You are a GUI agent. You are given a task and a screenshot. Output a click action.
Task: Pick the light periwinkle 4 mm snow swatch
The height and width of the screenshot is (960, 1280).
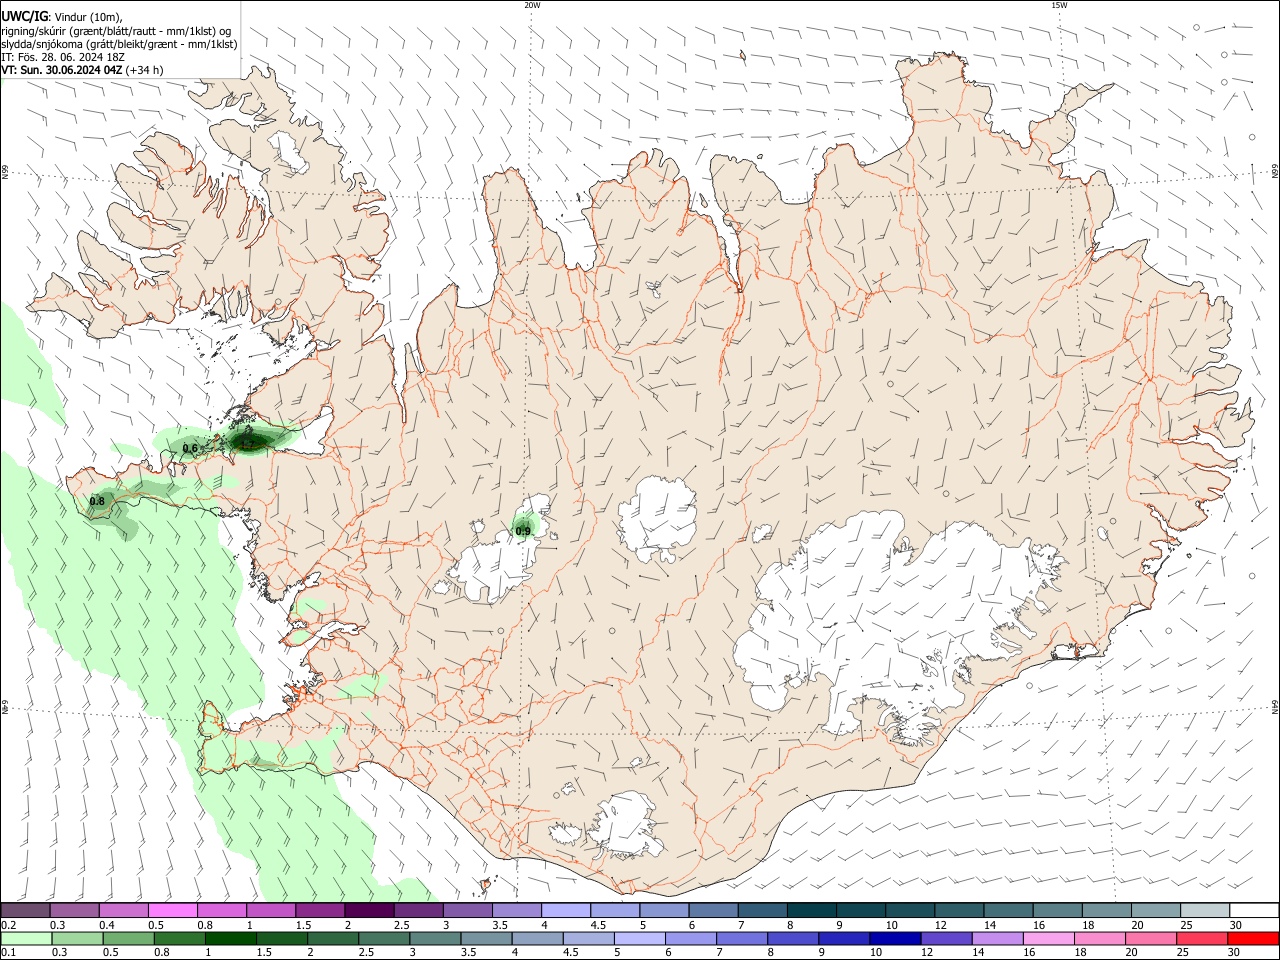pos(566,911)
